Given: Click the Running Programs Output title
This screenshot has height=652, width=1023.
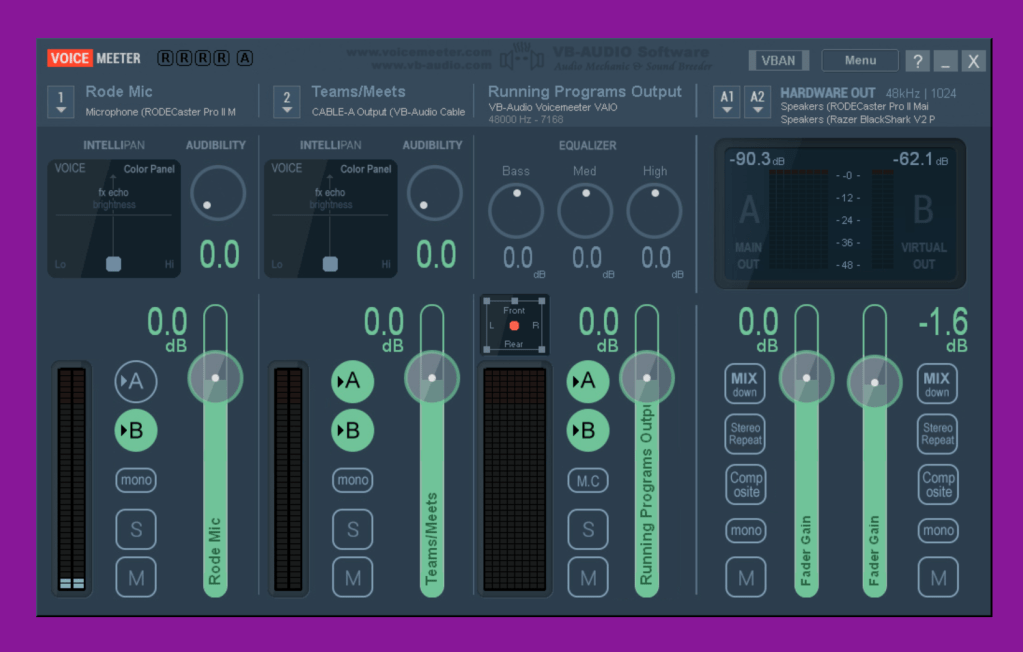Looking at the screenshot, I should [585, 92].
